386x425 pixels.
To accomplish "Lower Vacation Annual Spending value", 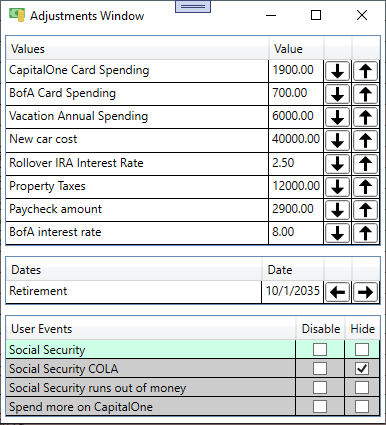I will point(337,117).
